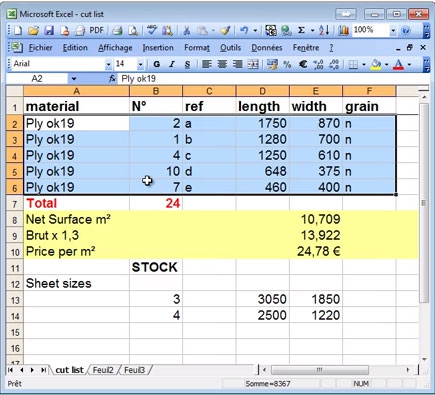Open the font size dropdown showing 14
435x395 pixels.
click(141, 64)
